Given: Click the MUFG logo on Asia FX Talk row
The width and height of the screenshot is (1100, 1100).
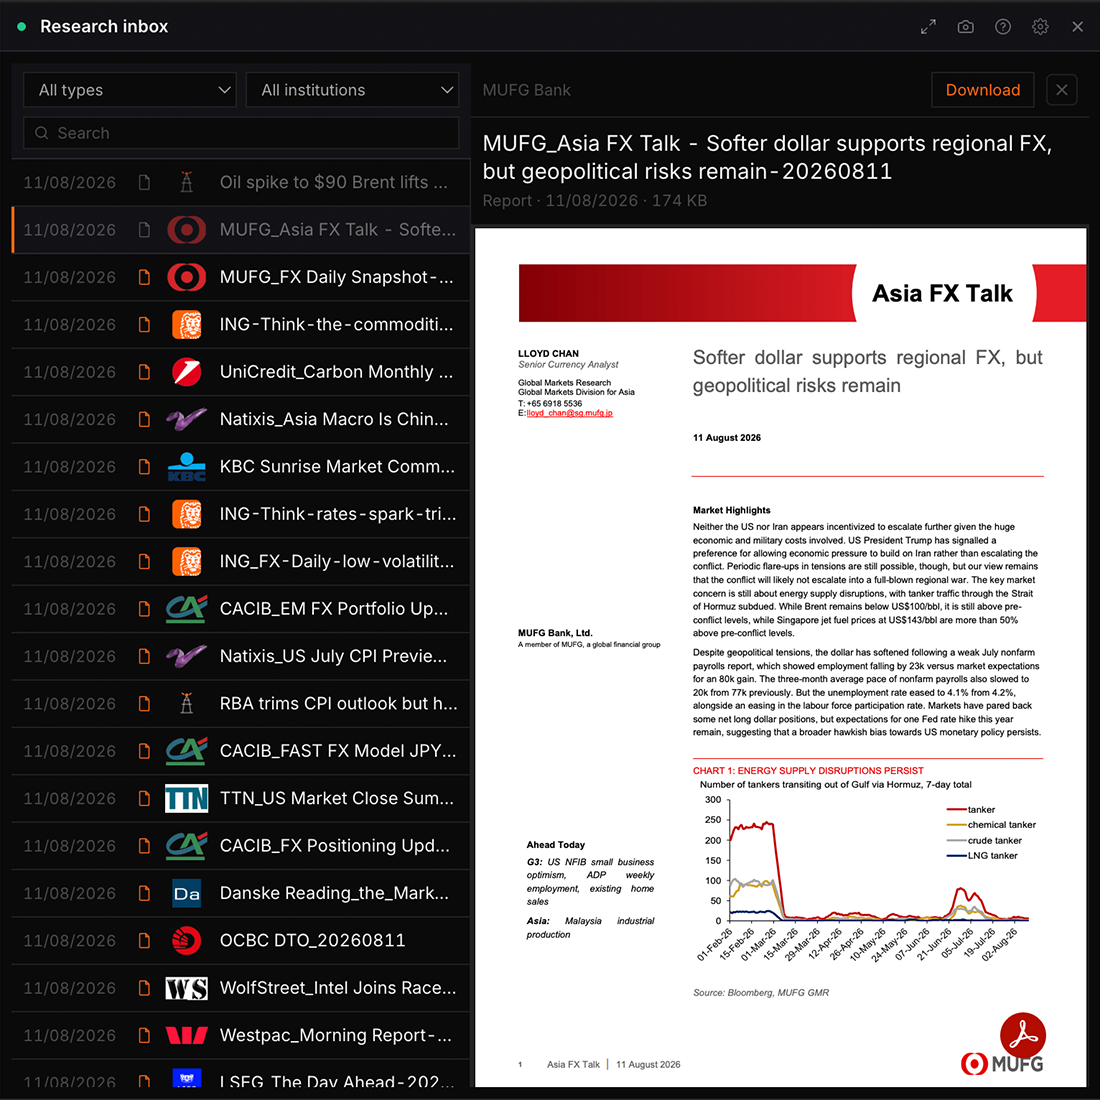Looking at the screenshot, I should 187,229.
